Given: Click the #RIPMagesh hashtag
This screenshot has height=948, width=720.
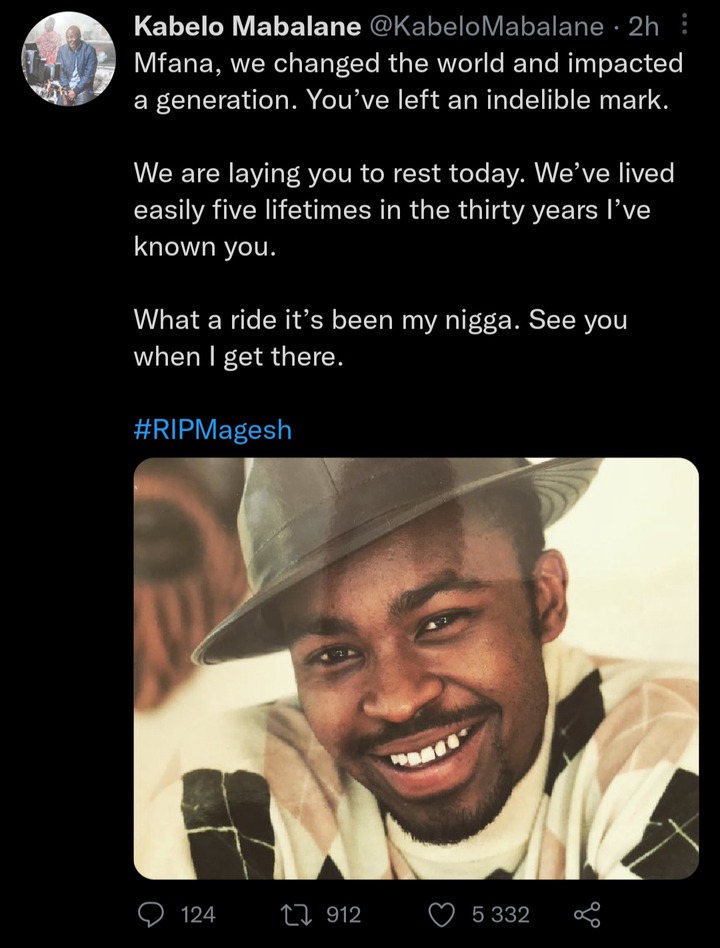Looking at the screenshot, I should click(x=213, y=430).
